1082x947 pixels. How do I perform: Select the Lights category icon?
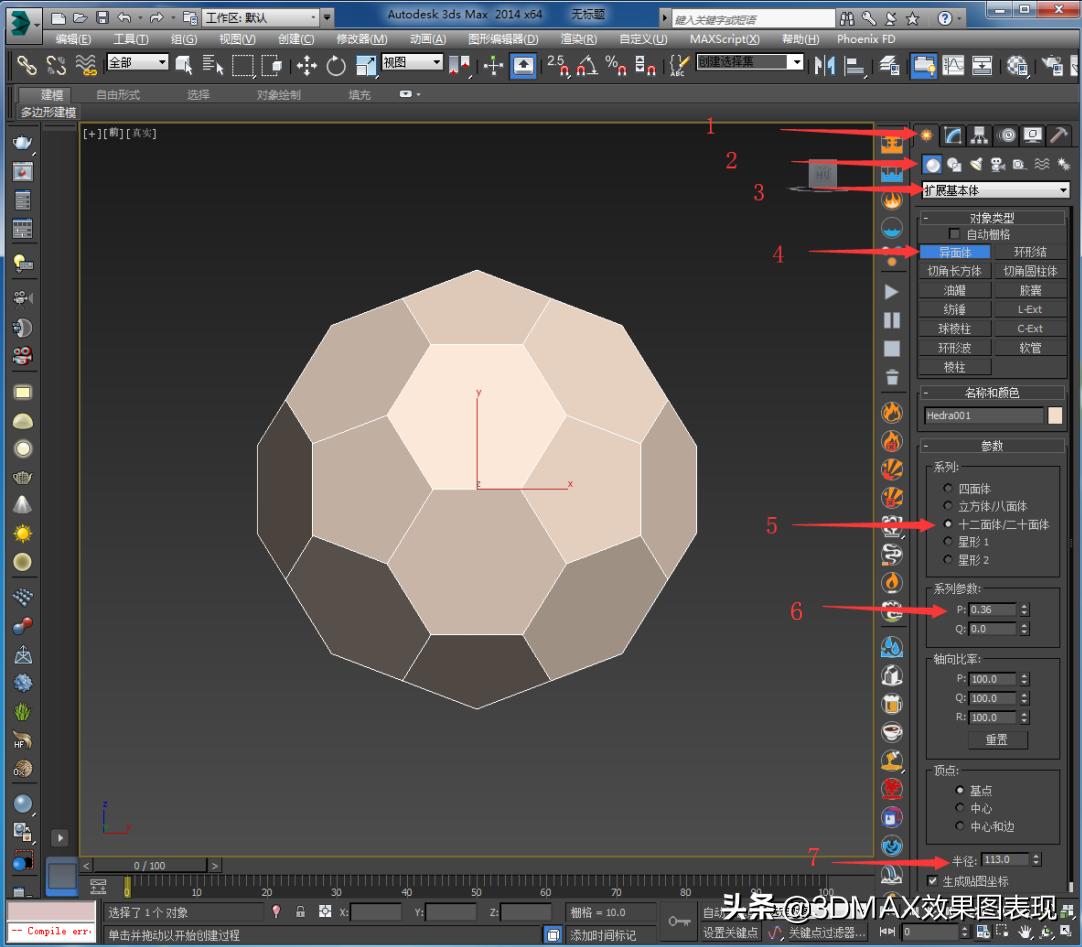(975, 164)
